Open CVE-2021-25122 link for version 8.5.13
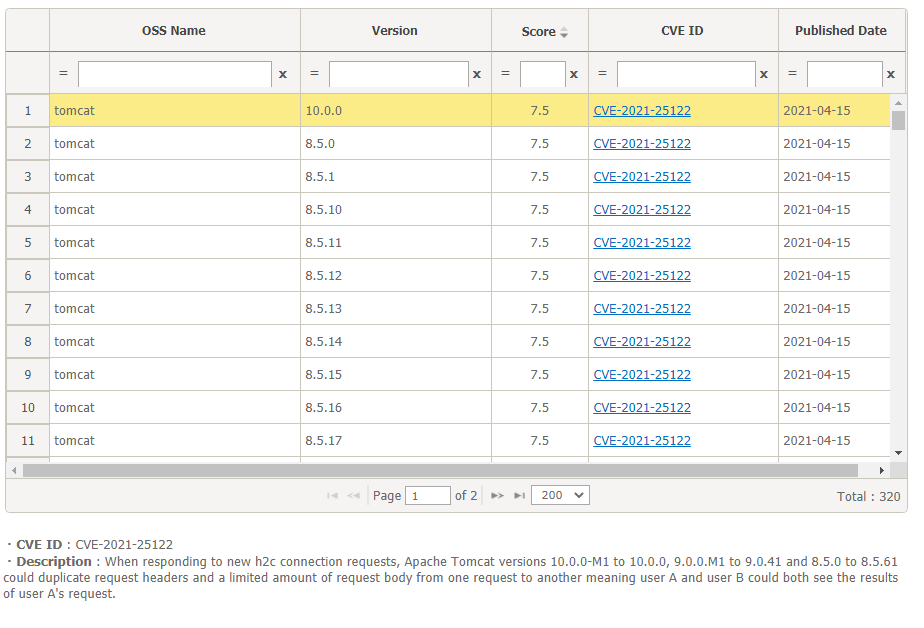 pos(642,309)
